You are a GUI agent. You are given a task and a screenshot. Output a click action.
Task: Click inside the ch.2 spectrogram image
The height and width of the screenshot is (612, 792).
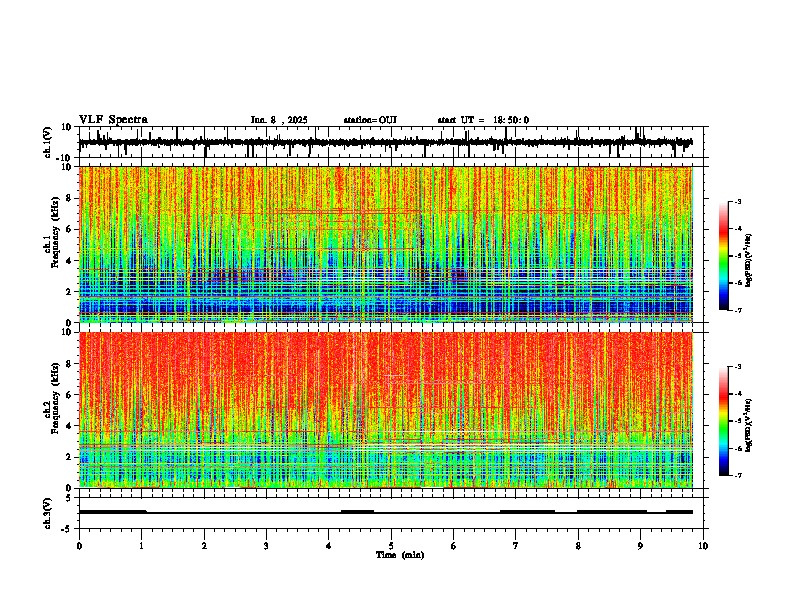386,410
